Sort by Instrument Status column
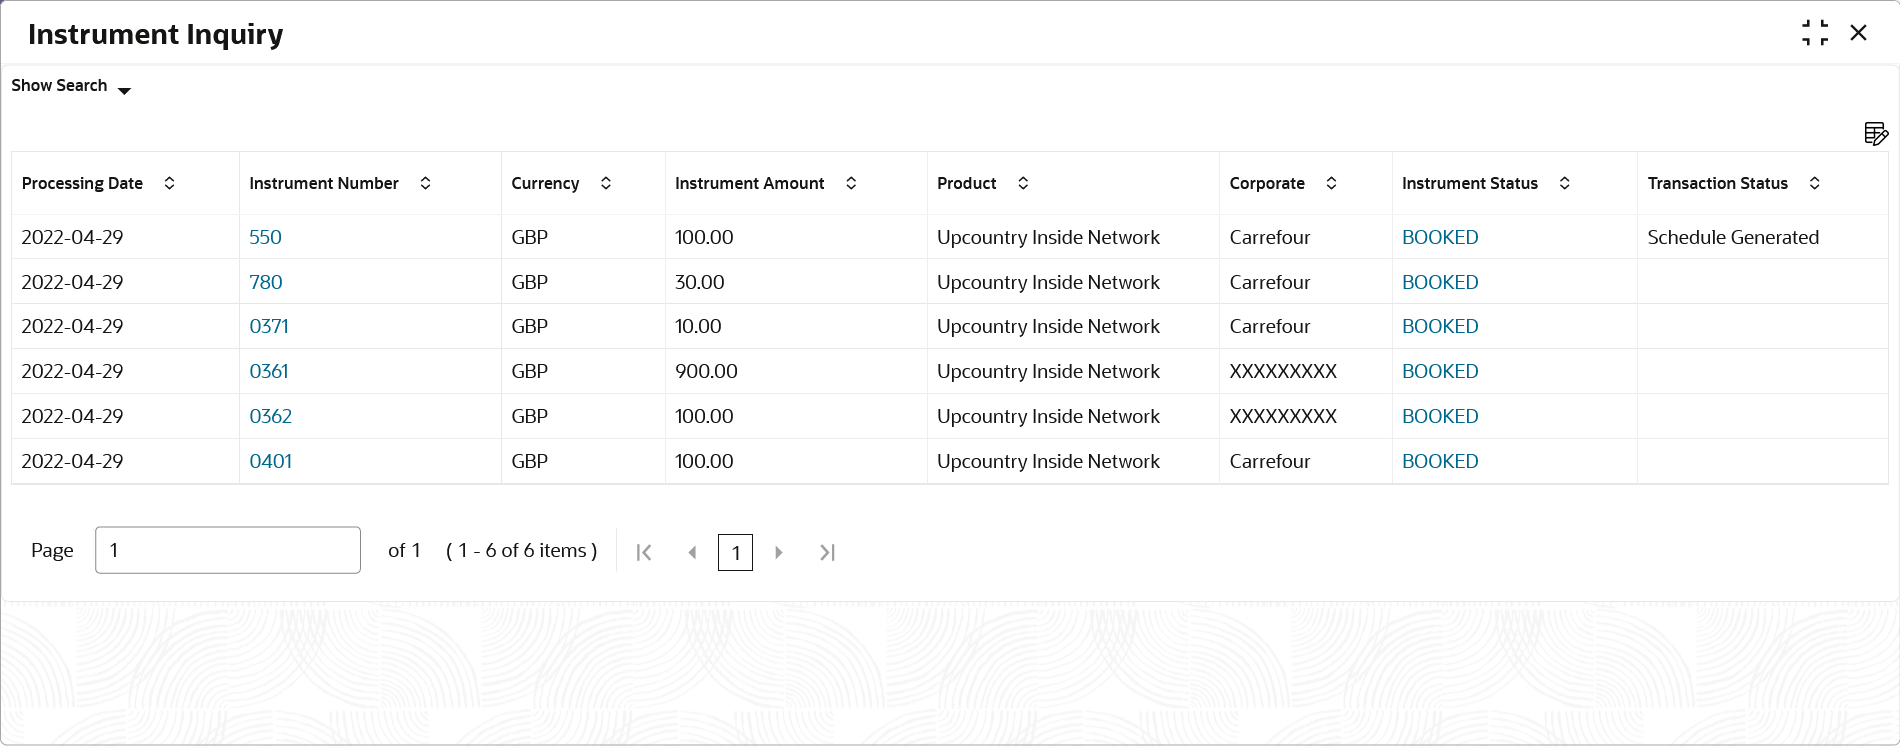Image resolution: width=1900 pixels, height=746 pixels. coord(1565,183)
